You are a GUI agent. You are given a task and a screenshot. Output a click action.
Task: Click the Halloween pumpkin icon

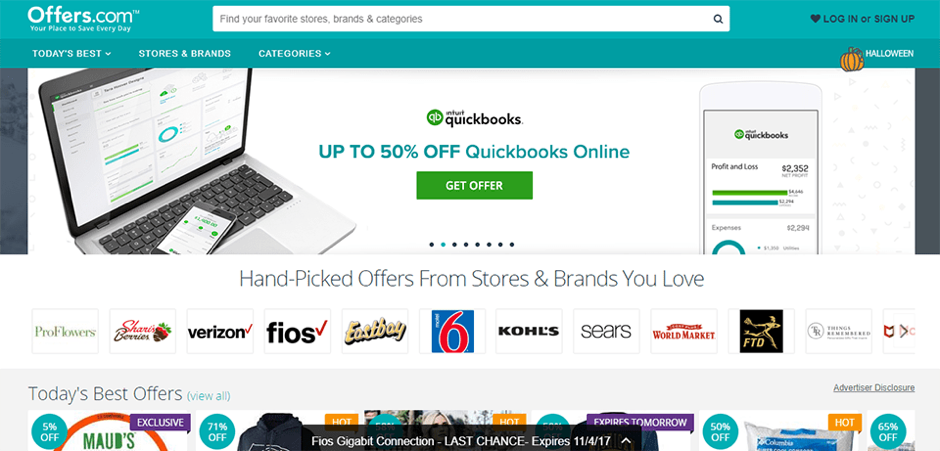[852, 59]
